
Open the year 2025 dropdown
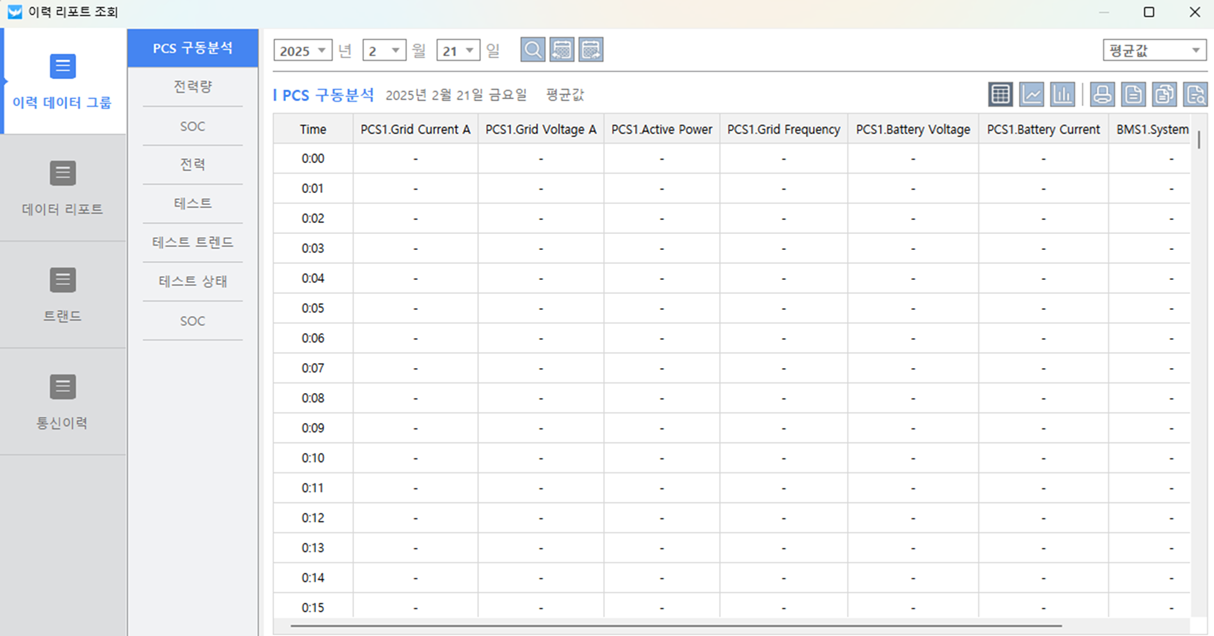click(x=303, y=51)
